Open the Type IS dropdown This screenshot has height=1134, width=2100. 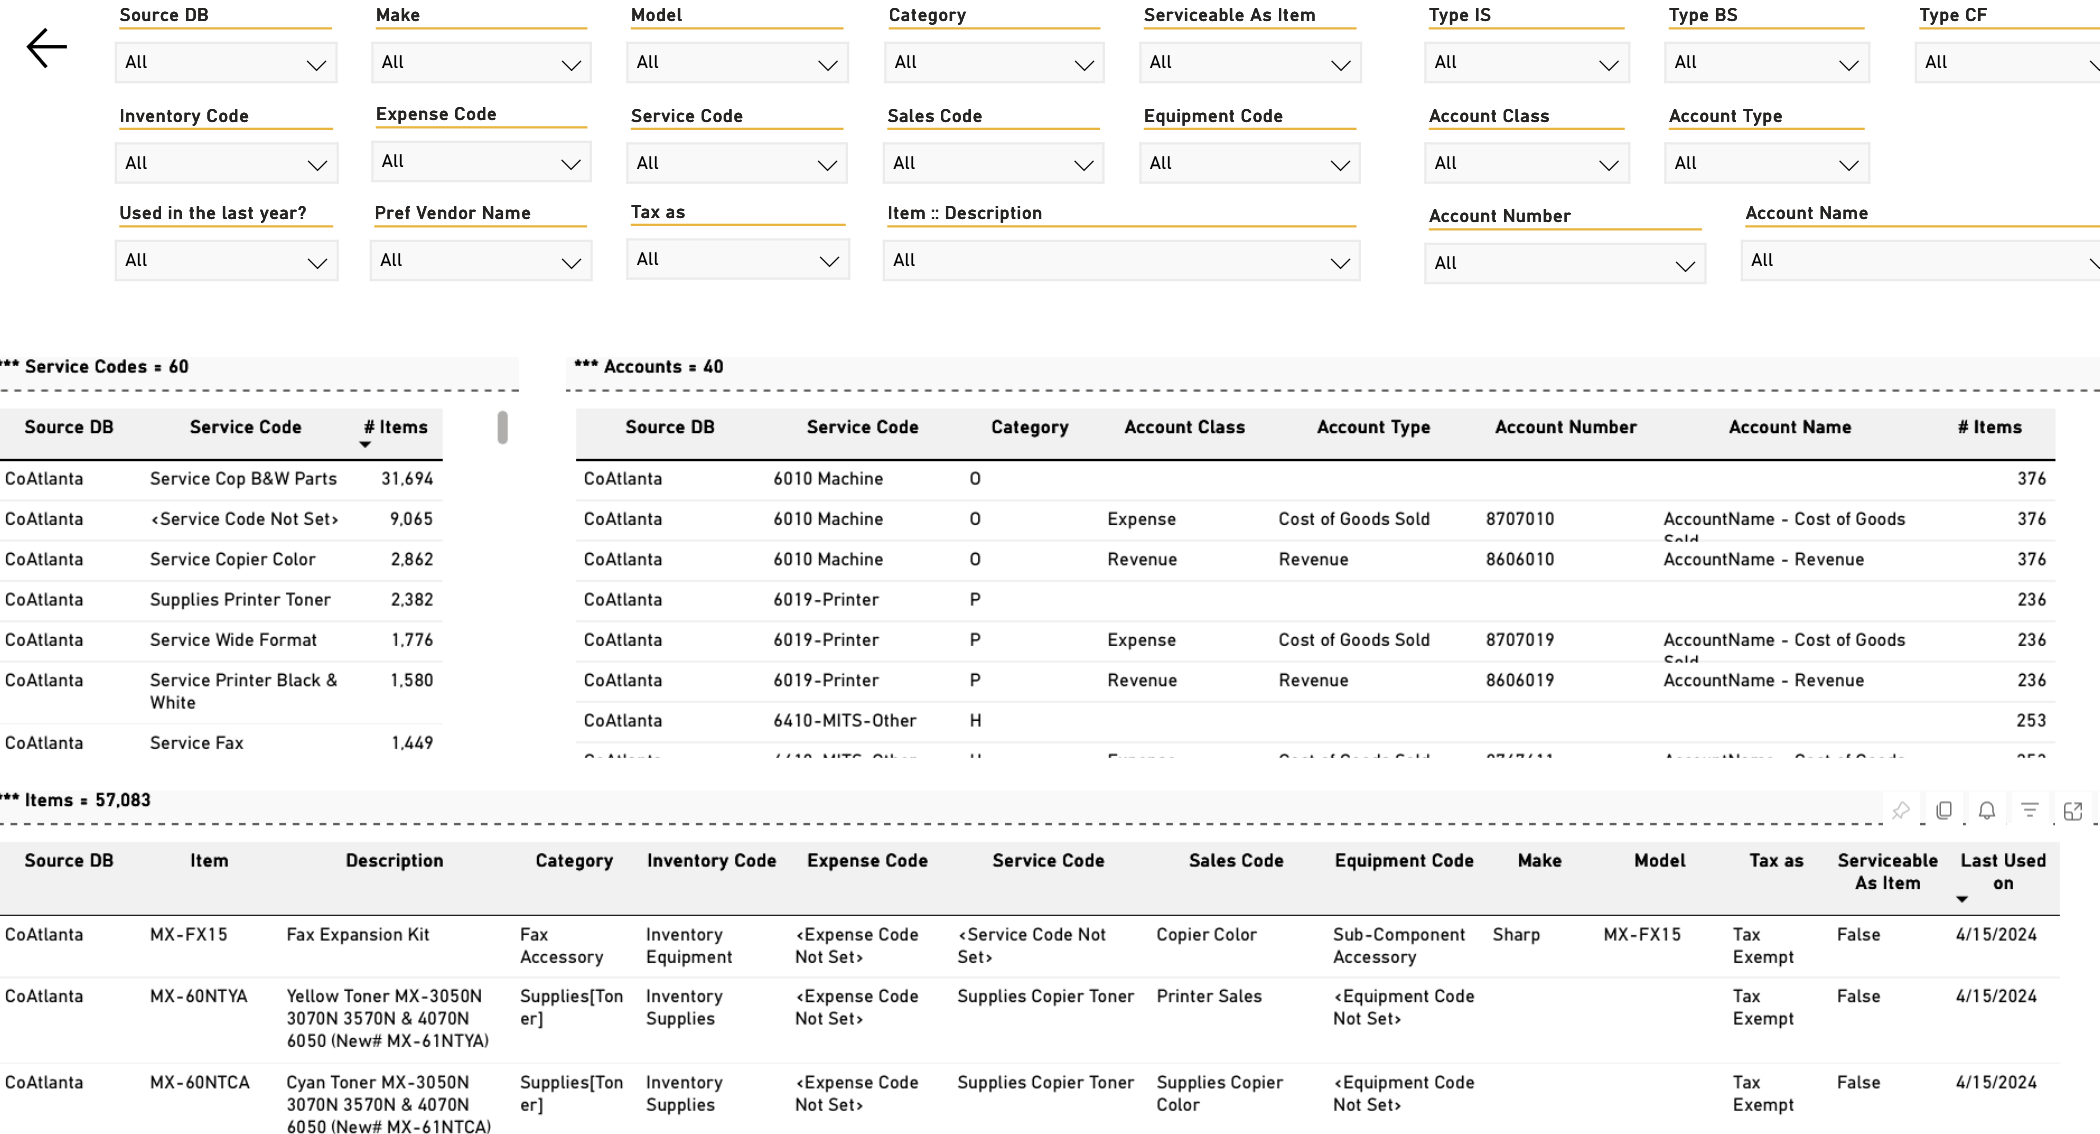tap(1527, 63)
